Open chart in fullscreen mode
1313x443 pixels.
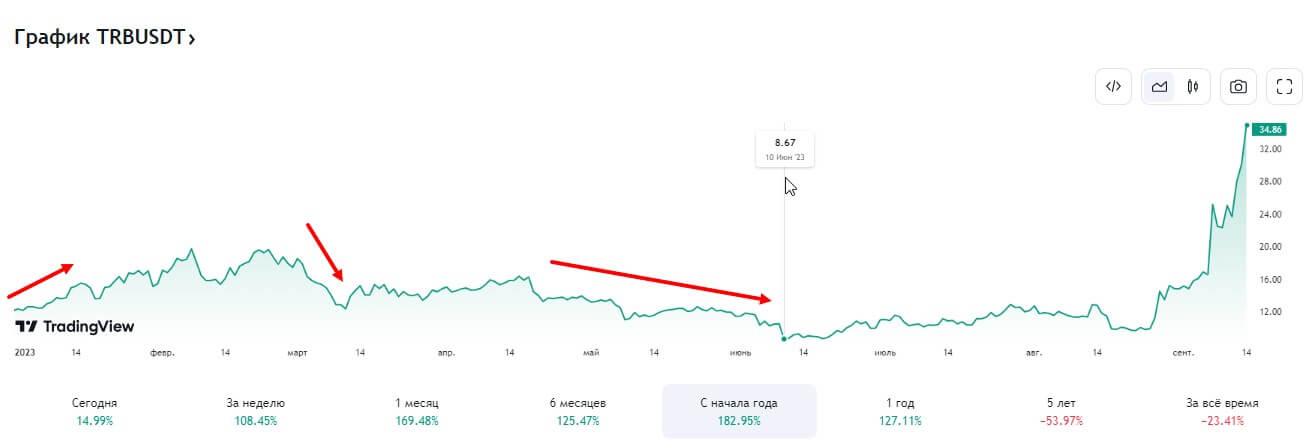1285,87
